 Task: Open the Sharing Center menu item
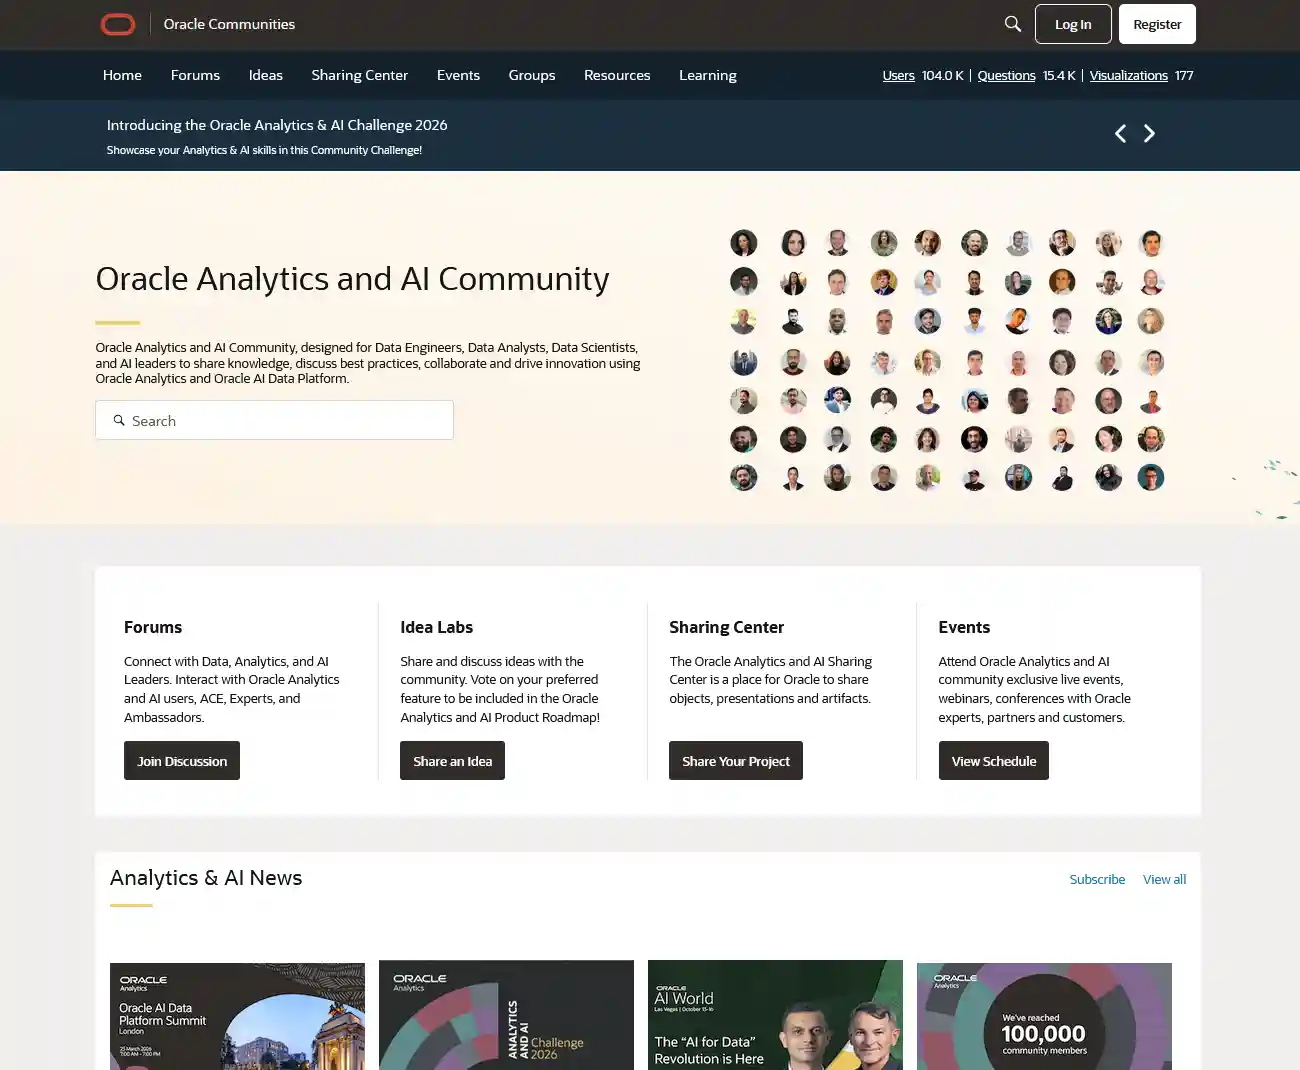tap(360, 75)
